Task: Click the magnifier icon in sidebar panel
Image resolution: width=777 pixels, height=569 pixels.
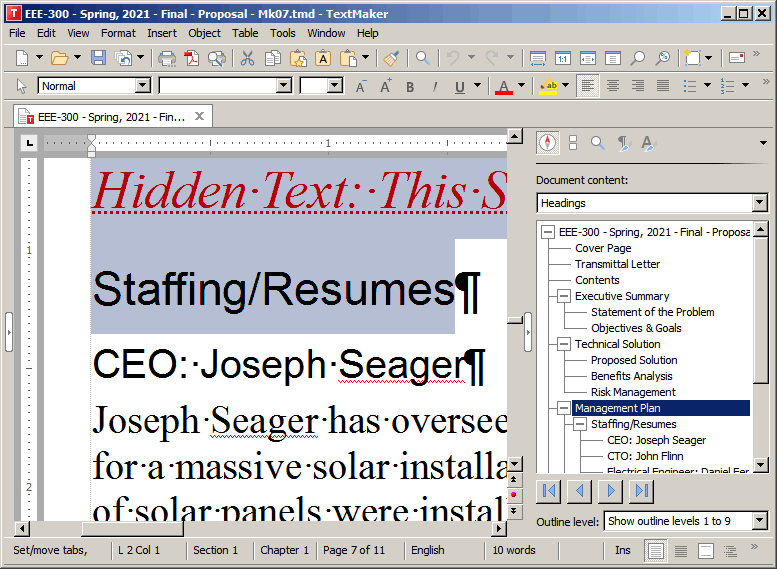Action: pos(598,143)
